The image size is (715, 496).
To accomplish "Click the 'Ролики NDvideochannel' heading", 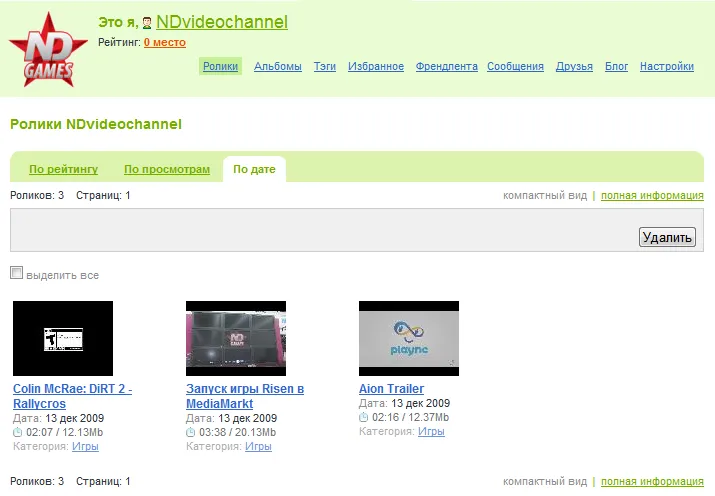I will tap(96, 124).
